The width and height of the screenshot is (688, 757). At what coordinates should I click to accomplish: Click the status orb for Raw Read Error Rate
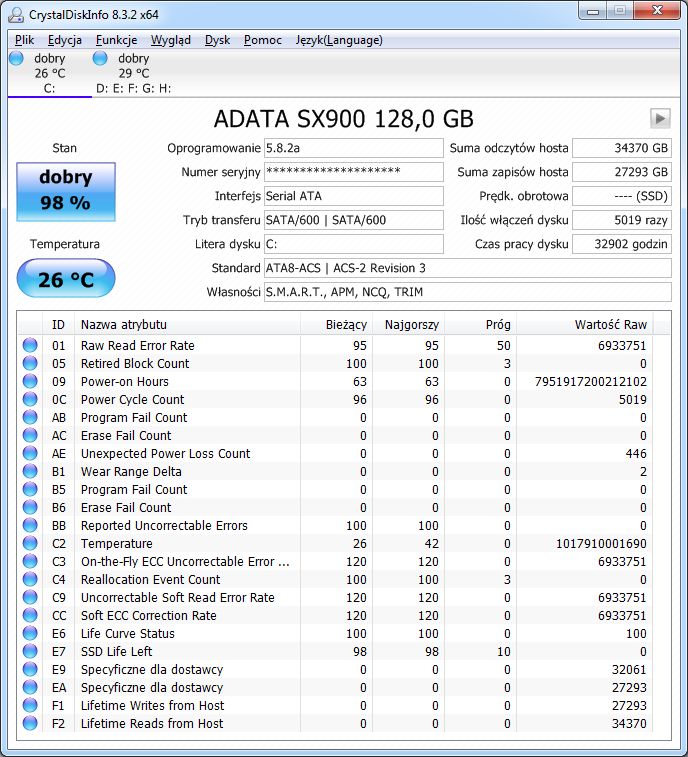(x=30, y=345)
